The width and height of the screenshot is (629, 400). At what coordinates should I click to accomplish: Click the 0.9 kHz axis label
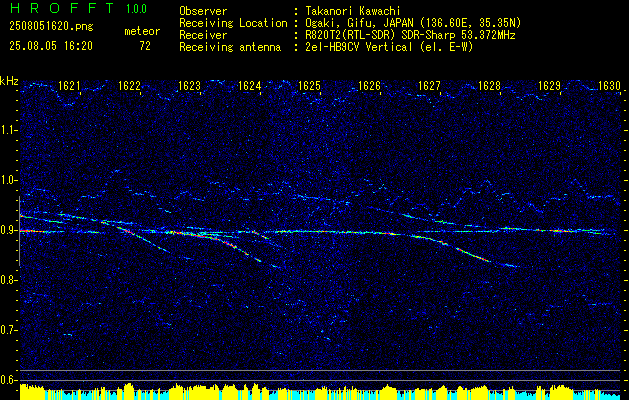[x=7, y=230]
